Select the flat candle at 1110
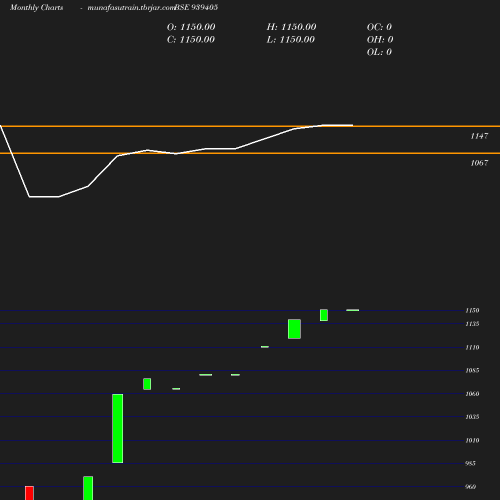This screenshot has height=500, width=500. 265,347
